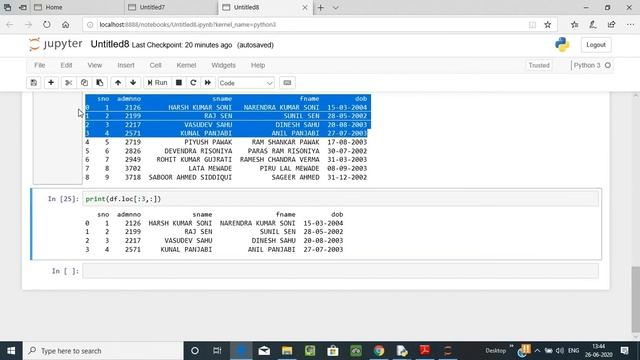Refresh the page with the reload icon
Image resolution: width=640 pixels, height=360 pixels.
47,25
